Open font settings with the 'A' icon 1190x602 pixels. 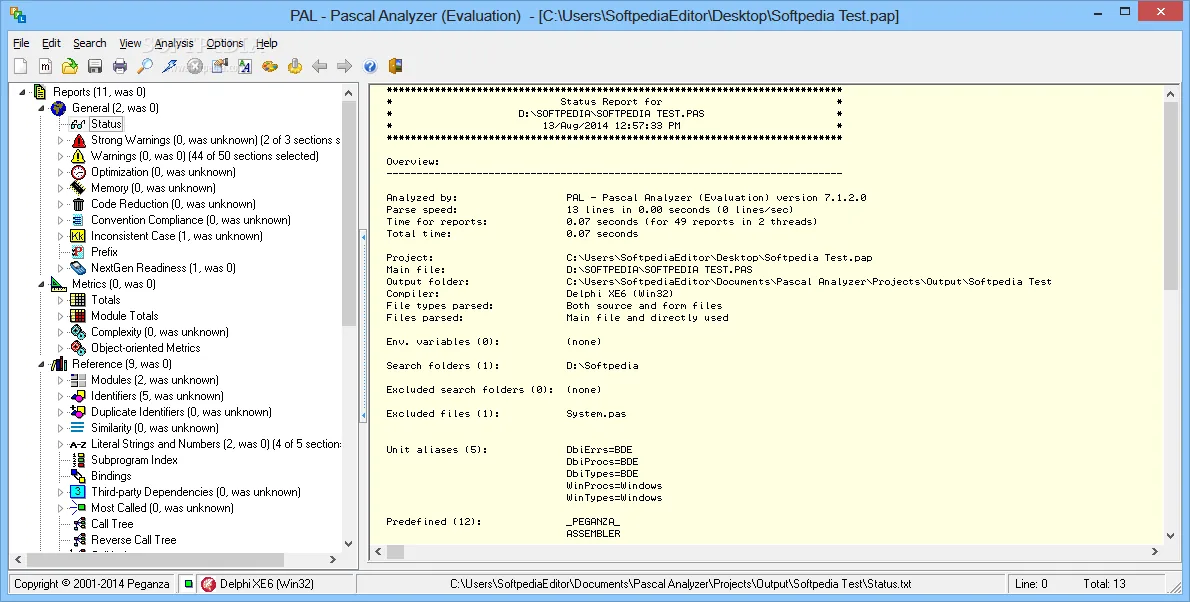(244, 67)
